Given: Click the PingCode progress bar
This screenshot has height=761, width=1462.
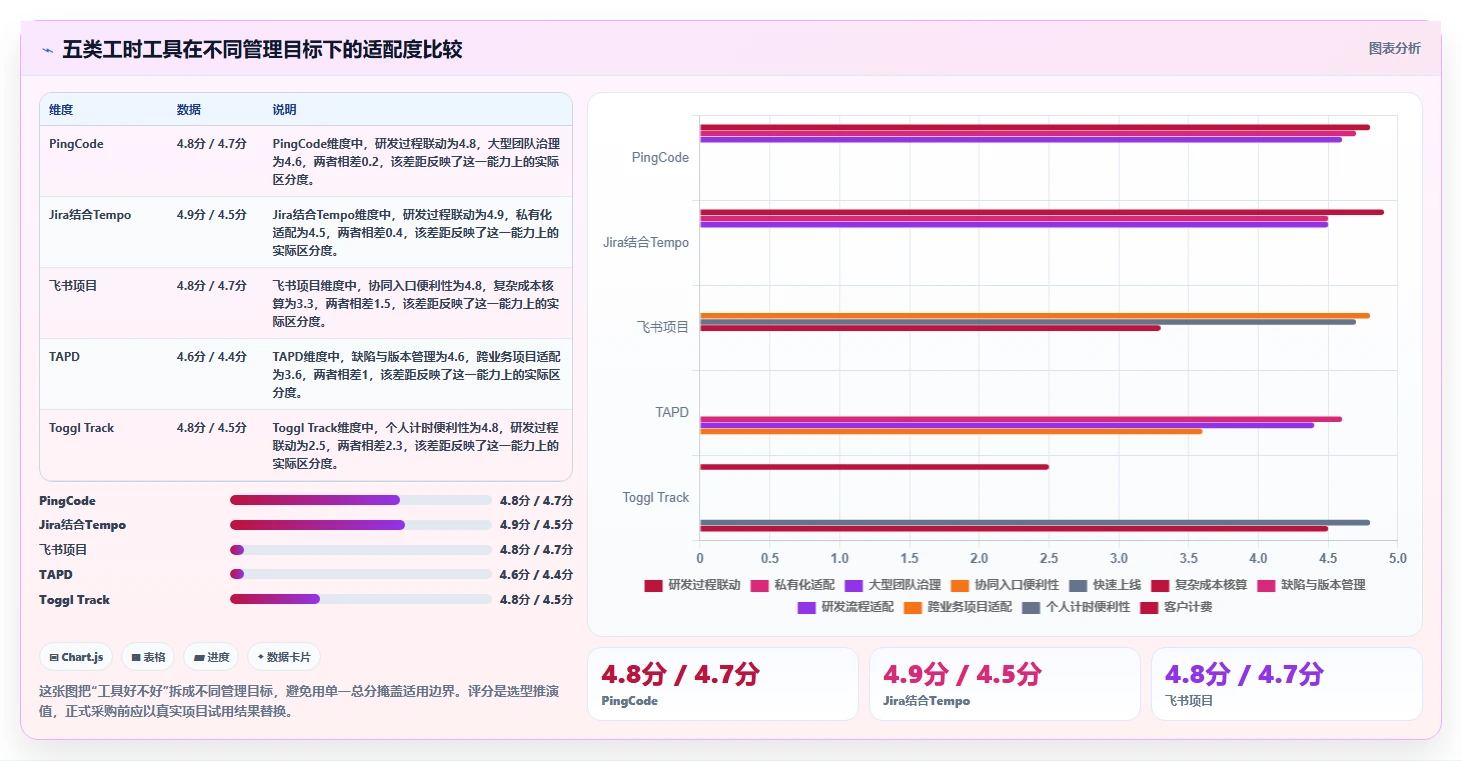Looking at the screenshot, I should point(361,500).
